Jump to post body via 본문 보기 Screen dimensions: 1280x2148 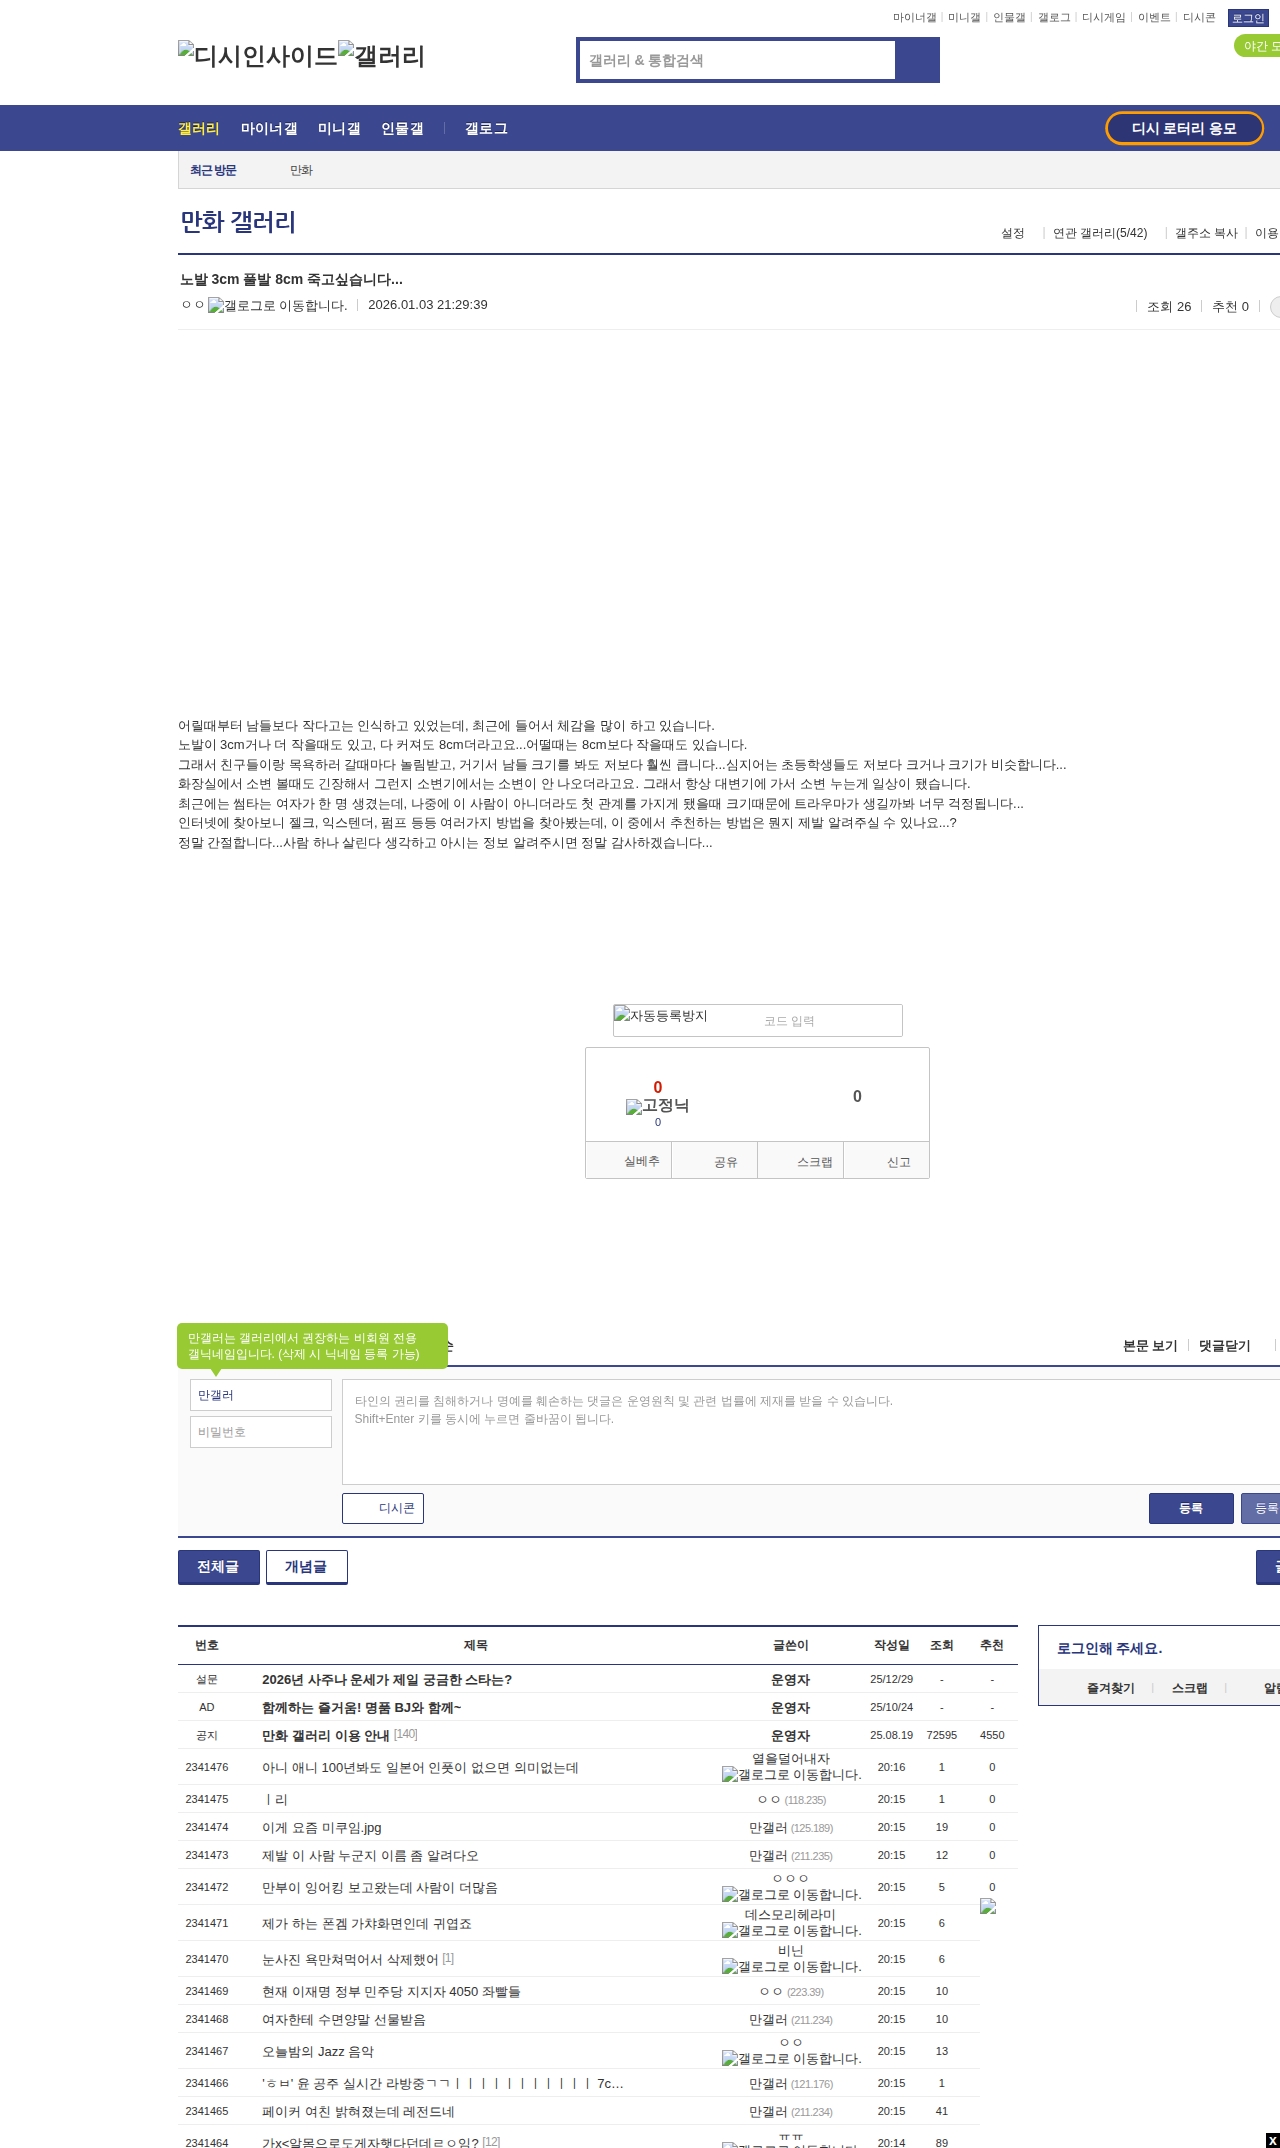[x=1150, y=1346]
